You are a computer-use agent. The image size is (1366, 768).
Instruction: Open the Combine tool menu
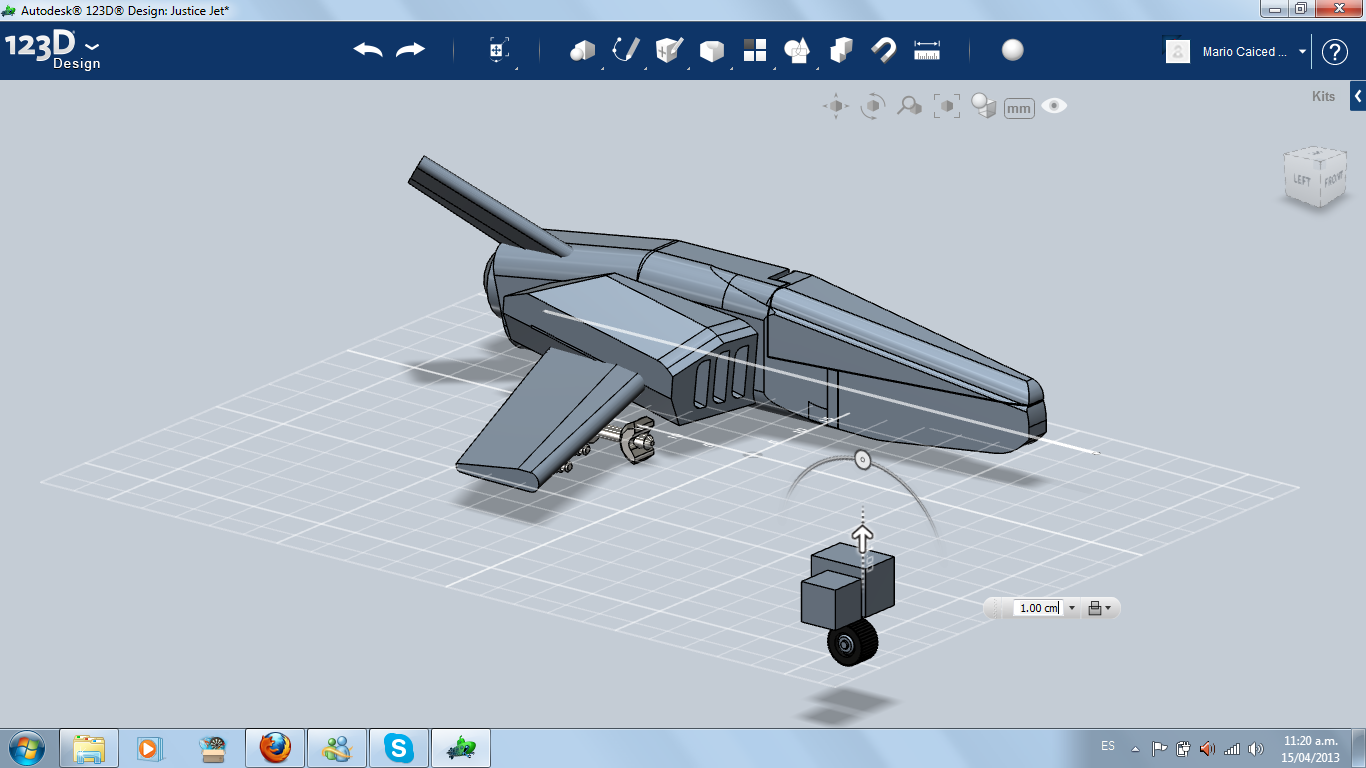click(x=841, y=50)
